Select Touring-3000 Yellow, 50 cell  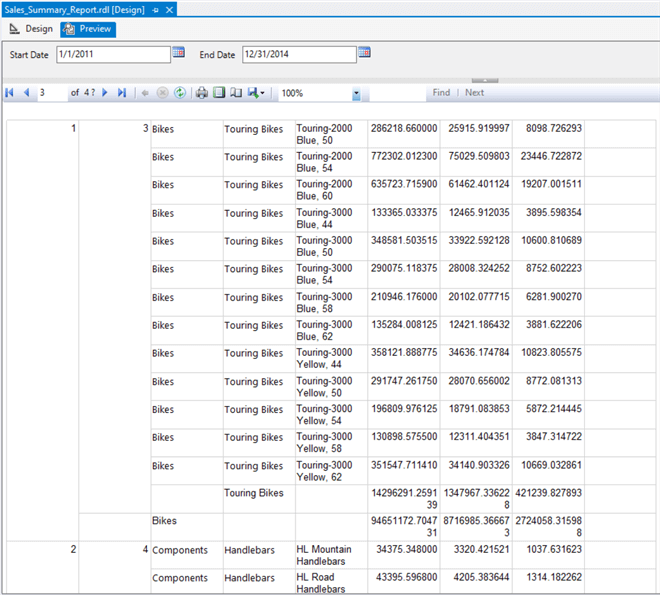(x=331, y=386)
